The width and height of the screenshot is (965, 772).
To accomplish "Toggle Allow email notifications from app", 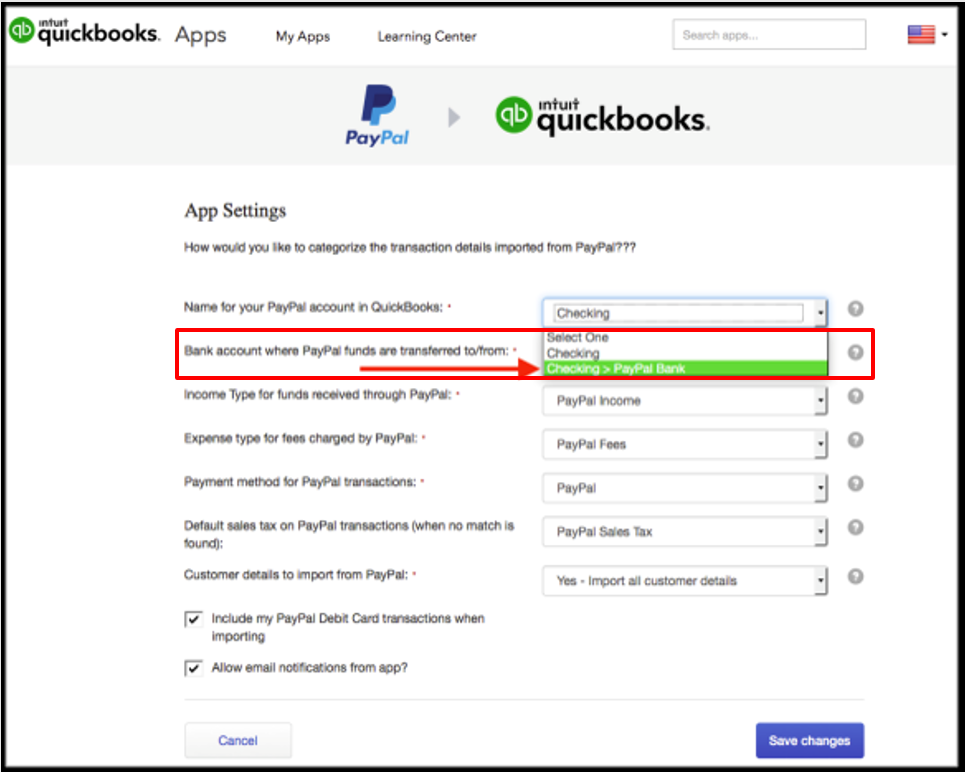I will (x=193, y=668).
